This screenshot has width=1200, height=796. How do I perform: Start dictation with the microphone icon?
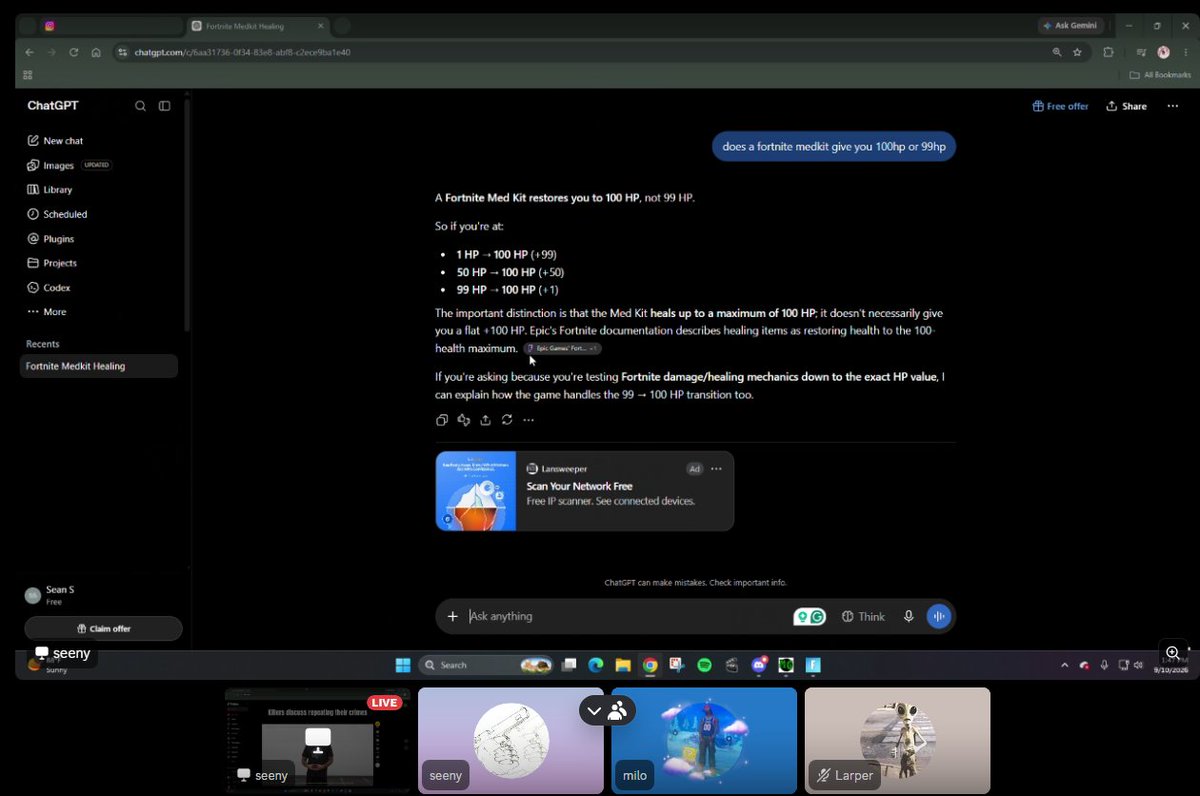[x=908, y=616]
